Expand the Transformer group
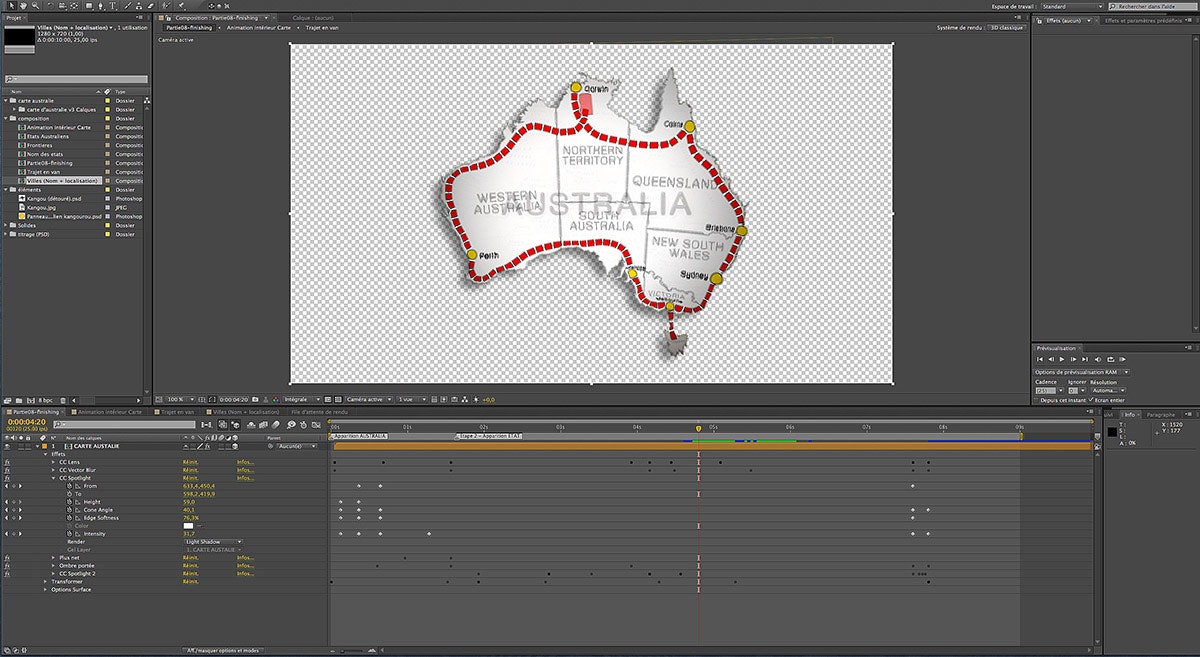This screenshot has height=657, width=1200. [45, 581]
